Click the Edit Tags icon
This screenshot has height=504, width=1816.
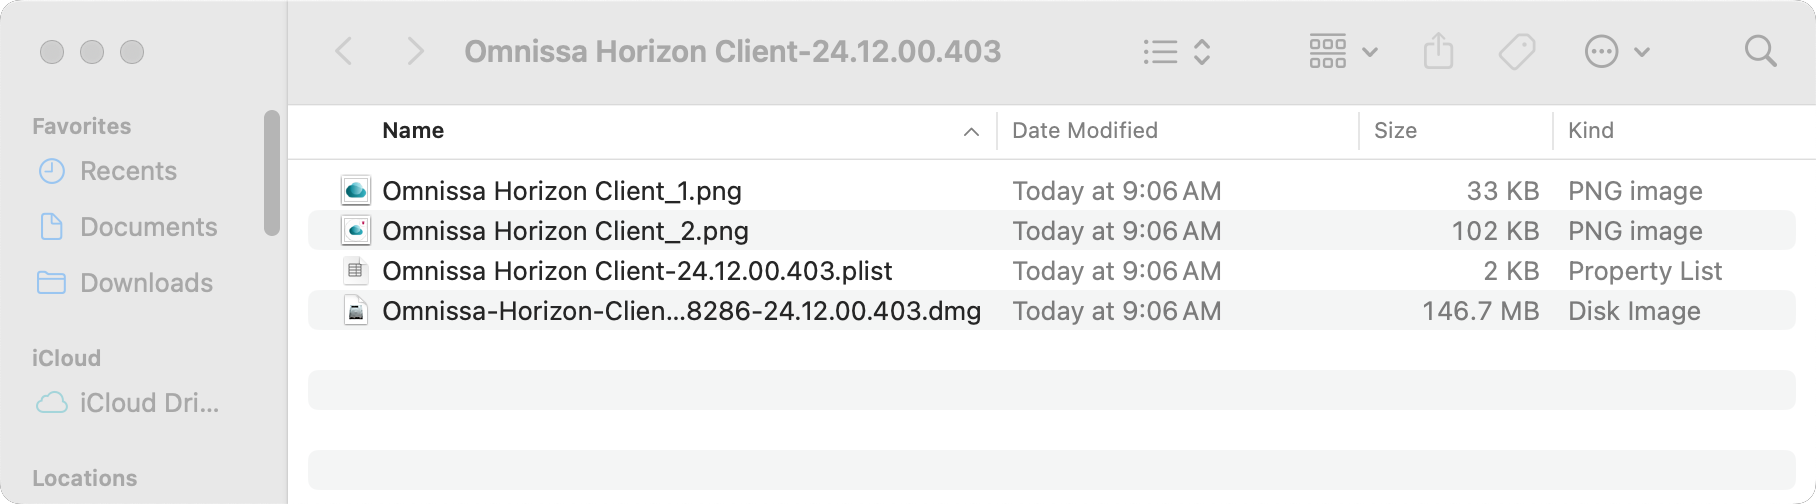click(x=1516, y=51)
